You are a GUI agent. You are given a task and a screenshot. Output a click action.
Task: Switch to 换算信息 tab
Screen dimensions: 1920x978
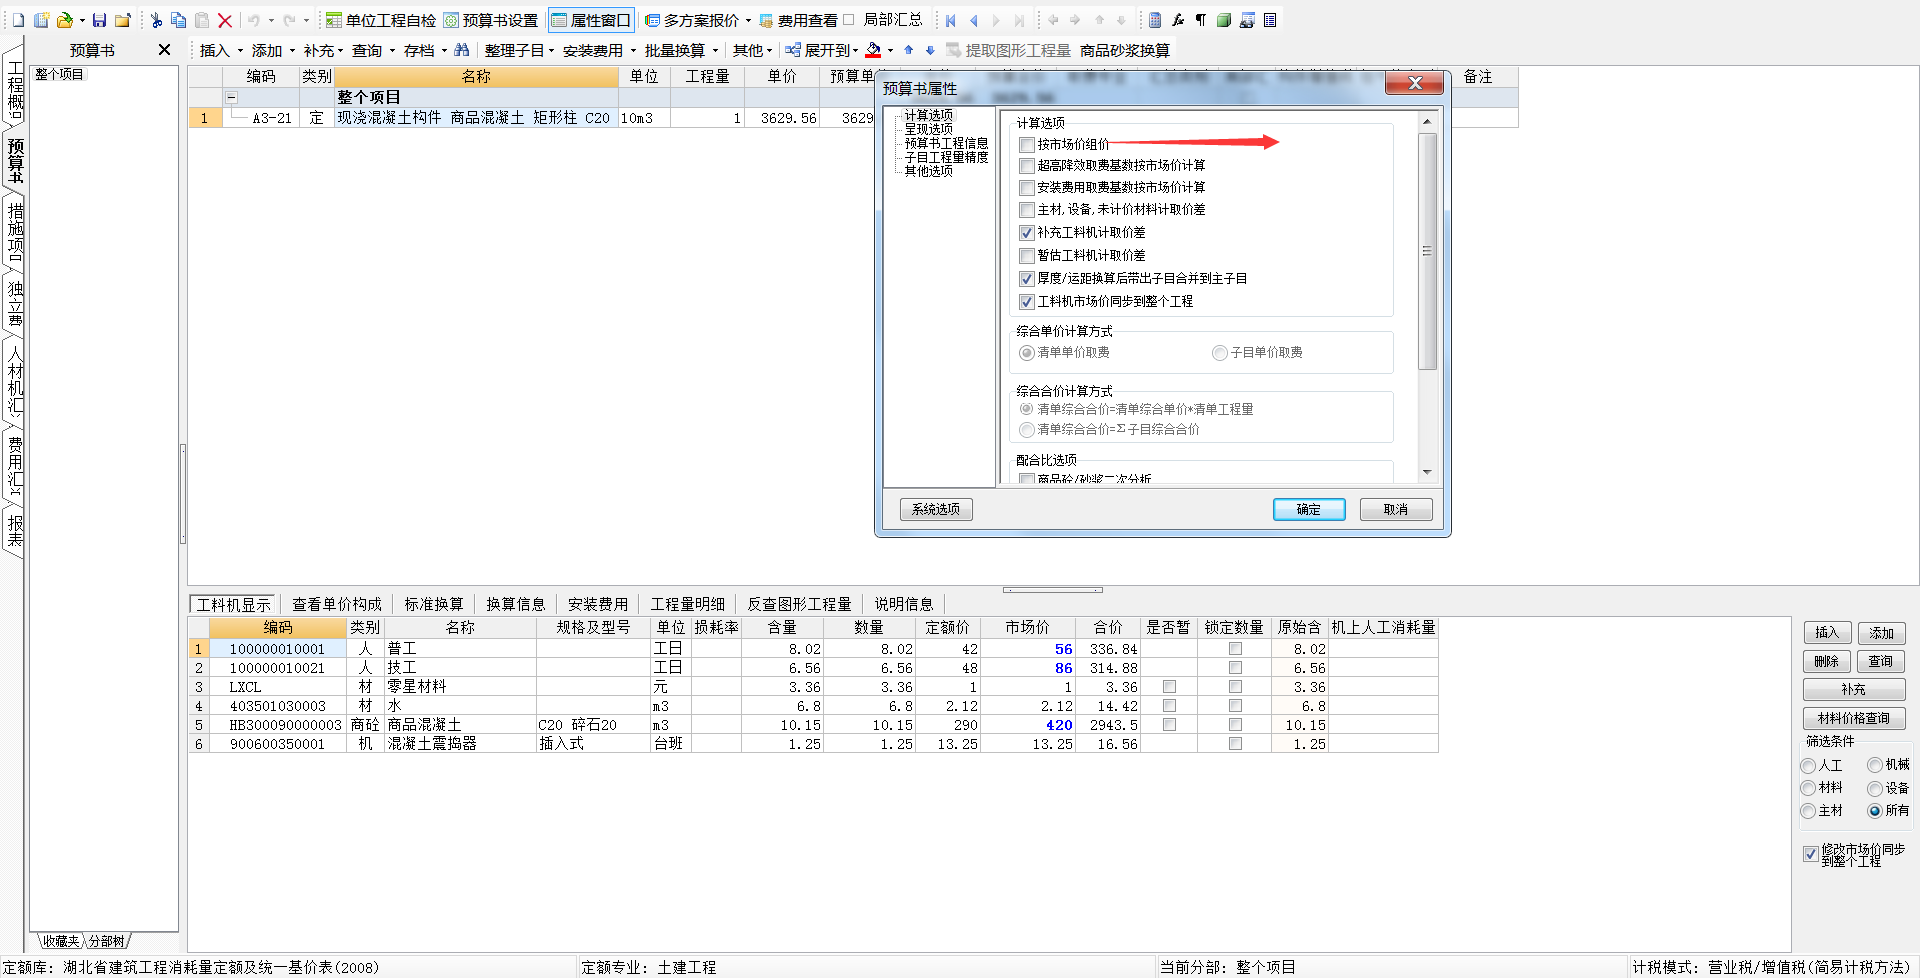pyautogui.click(x=516, y=604)
